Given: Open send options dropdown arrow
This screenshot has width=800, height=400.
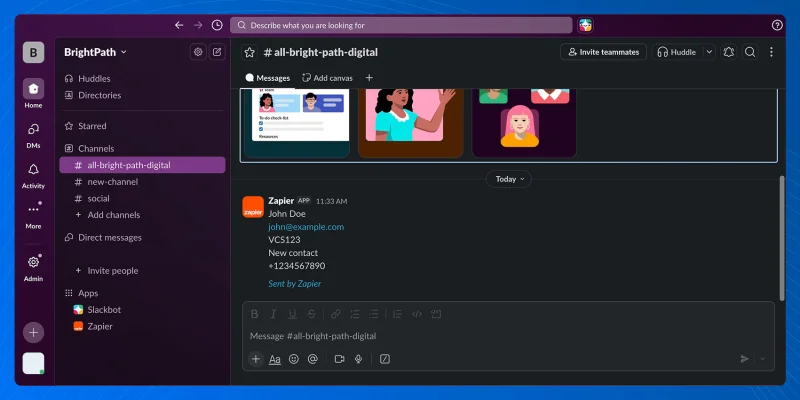Looking at the screenshot, I should pos(762,359).
